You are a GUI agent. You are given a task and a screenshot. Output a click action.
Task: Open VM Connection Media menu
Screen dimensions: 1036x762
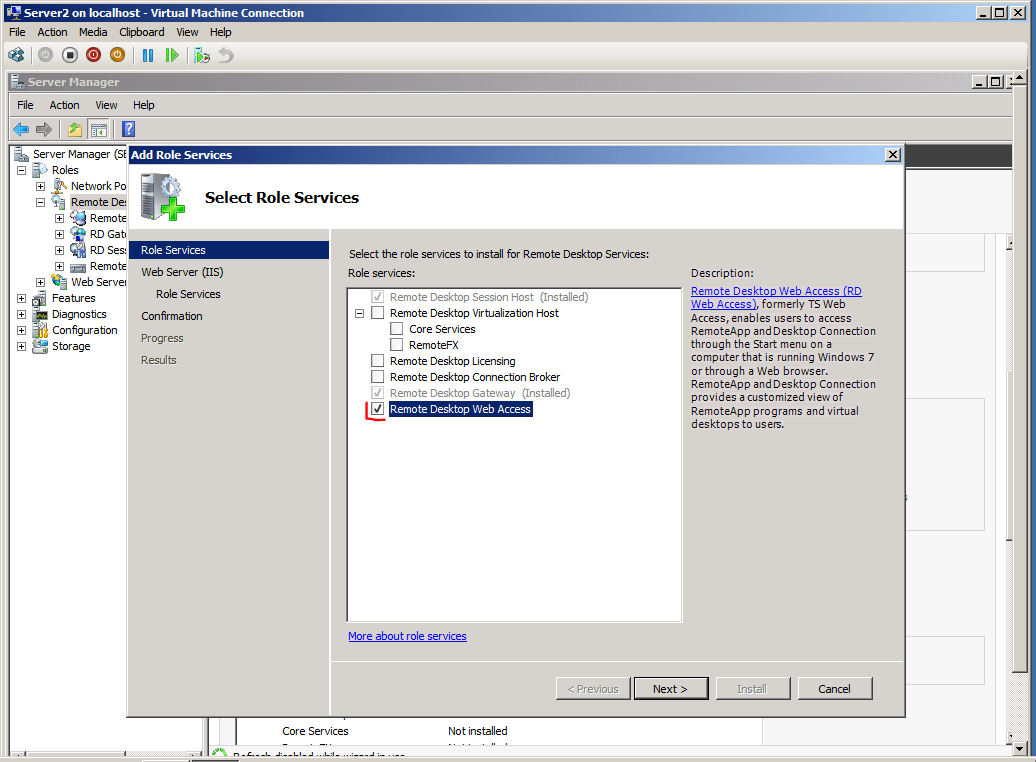92,32
